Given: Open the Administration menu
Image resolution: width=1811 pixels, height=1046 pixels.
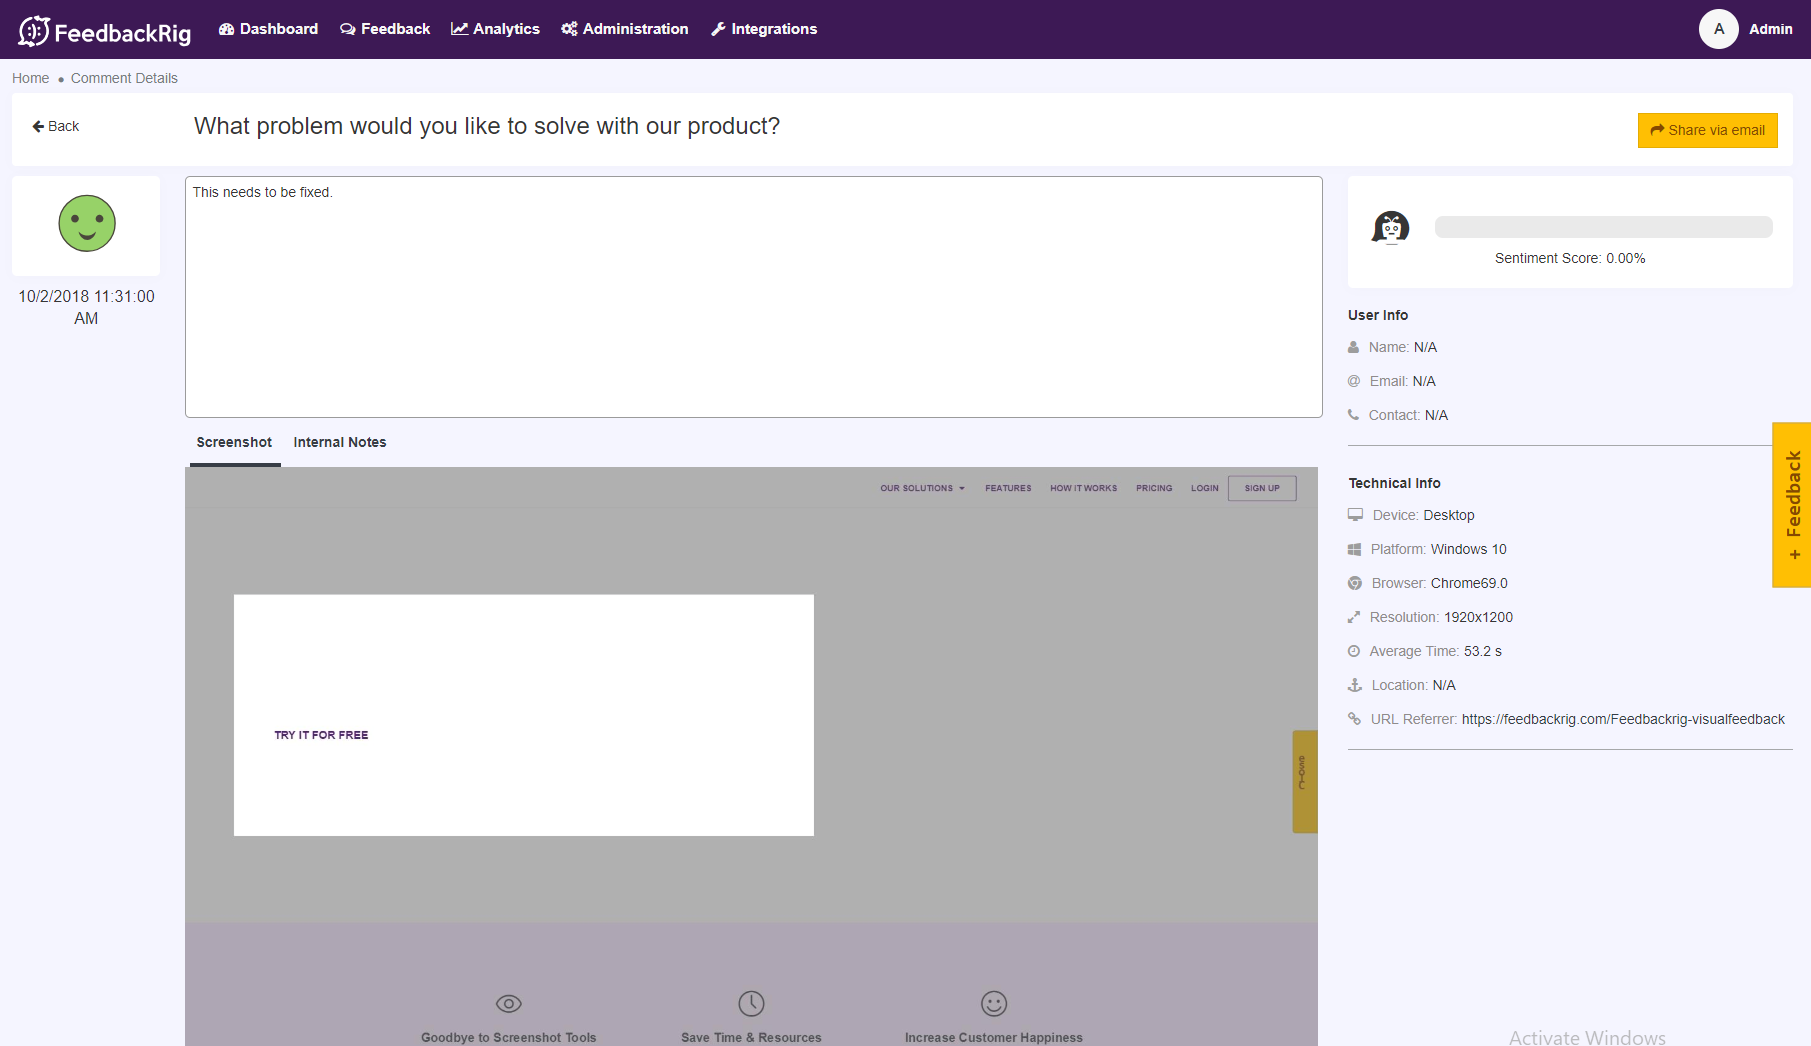Looking at the screenshot, I should (x=625, y=29).
